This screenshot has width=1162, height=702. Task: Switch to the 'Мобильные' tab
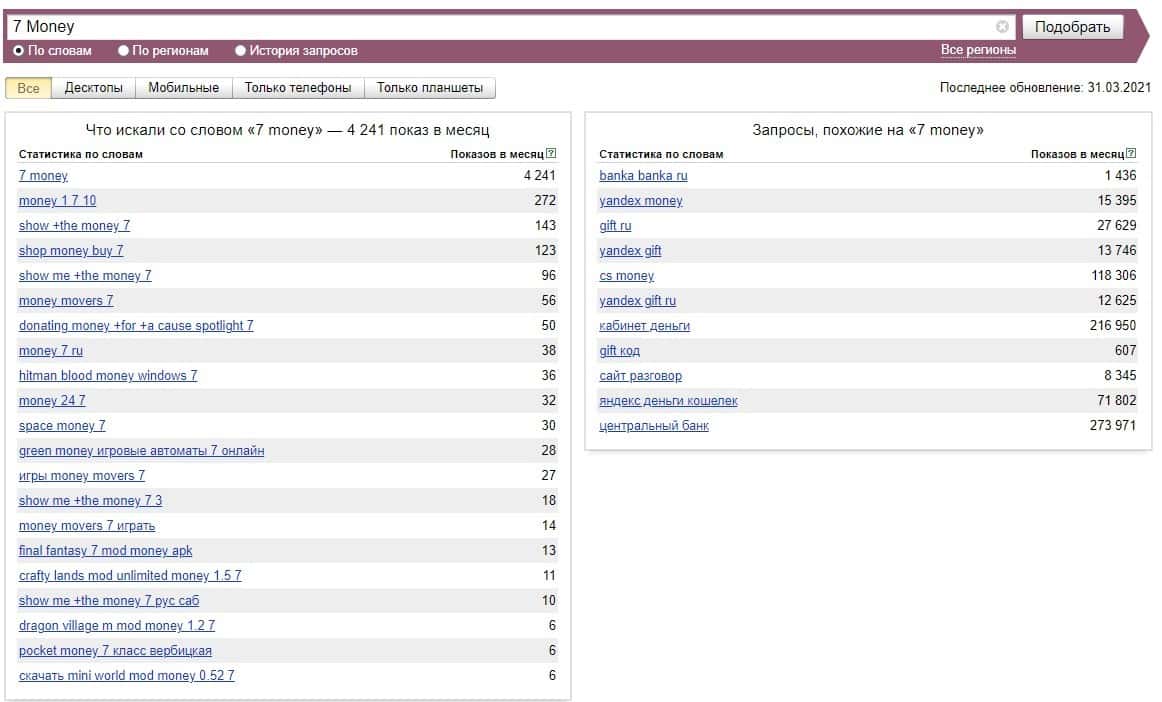[183, 88]
